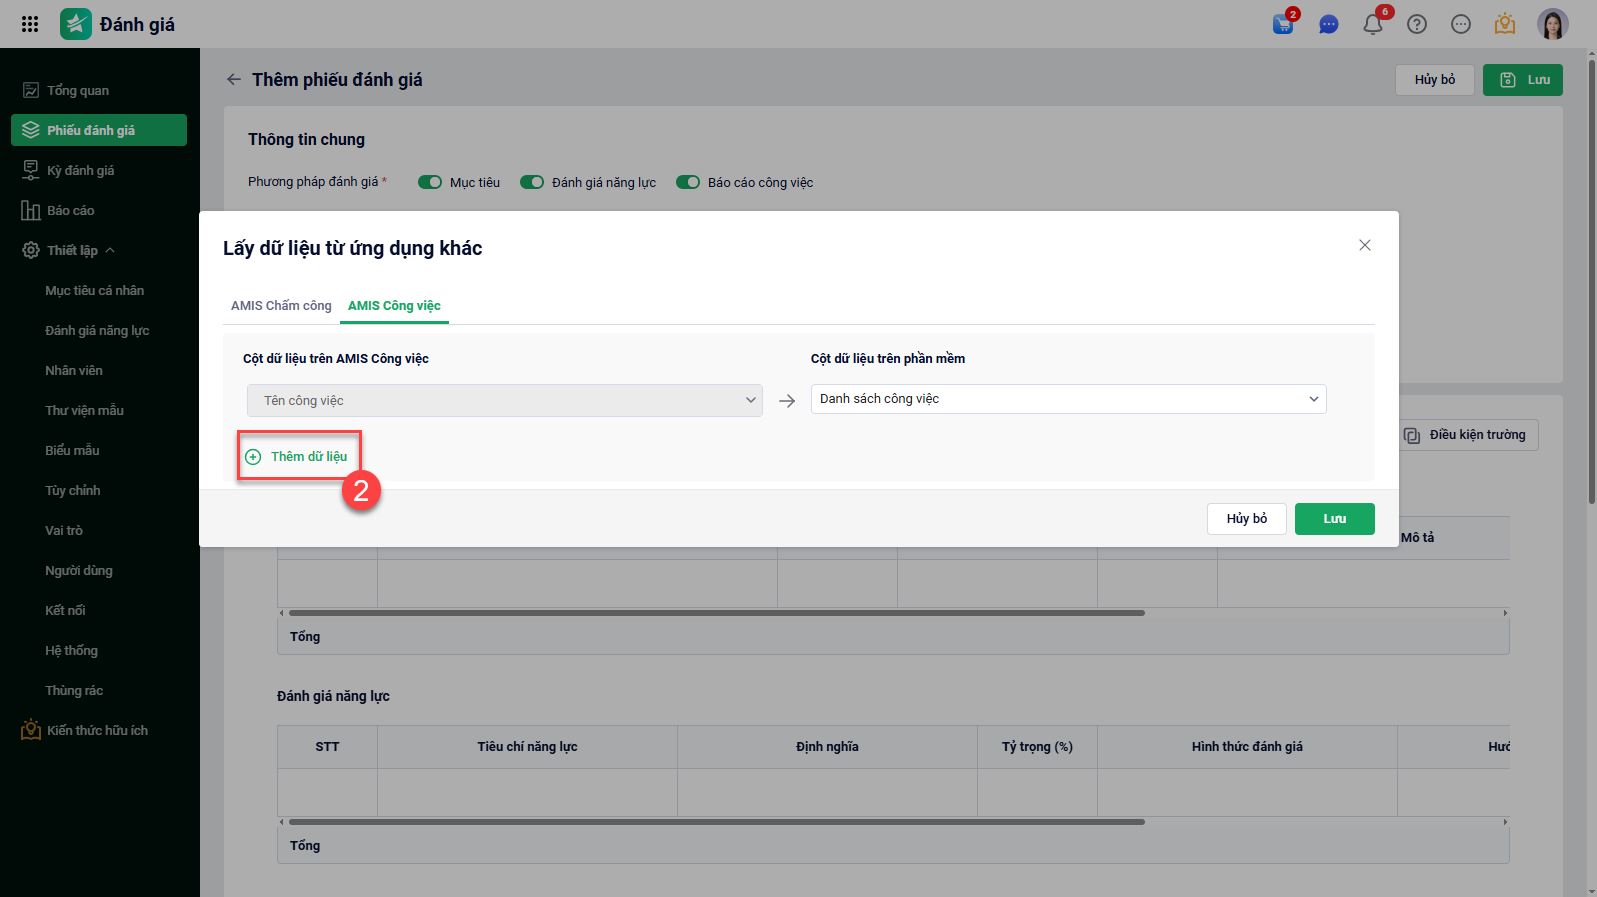1597x897 pixels.
Task: Click the green Lưu button in dialog
Action: 1334,519
